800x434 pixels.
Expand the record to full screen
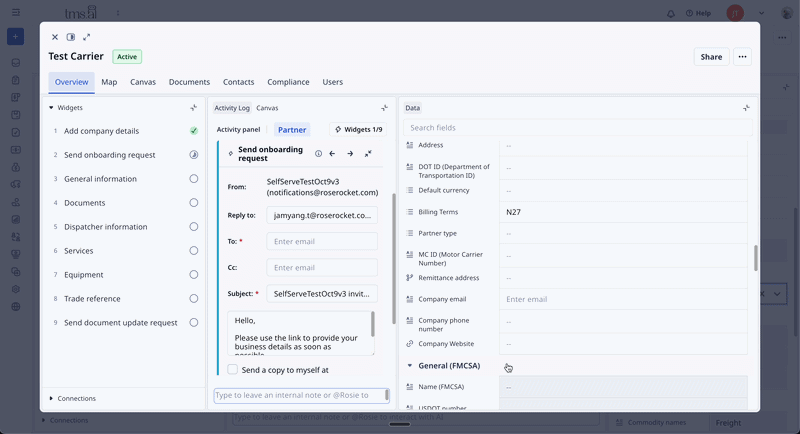86,37
